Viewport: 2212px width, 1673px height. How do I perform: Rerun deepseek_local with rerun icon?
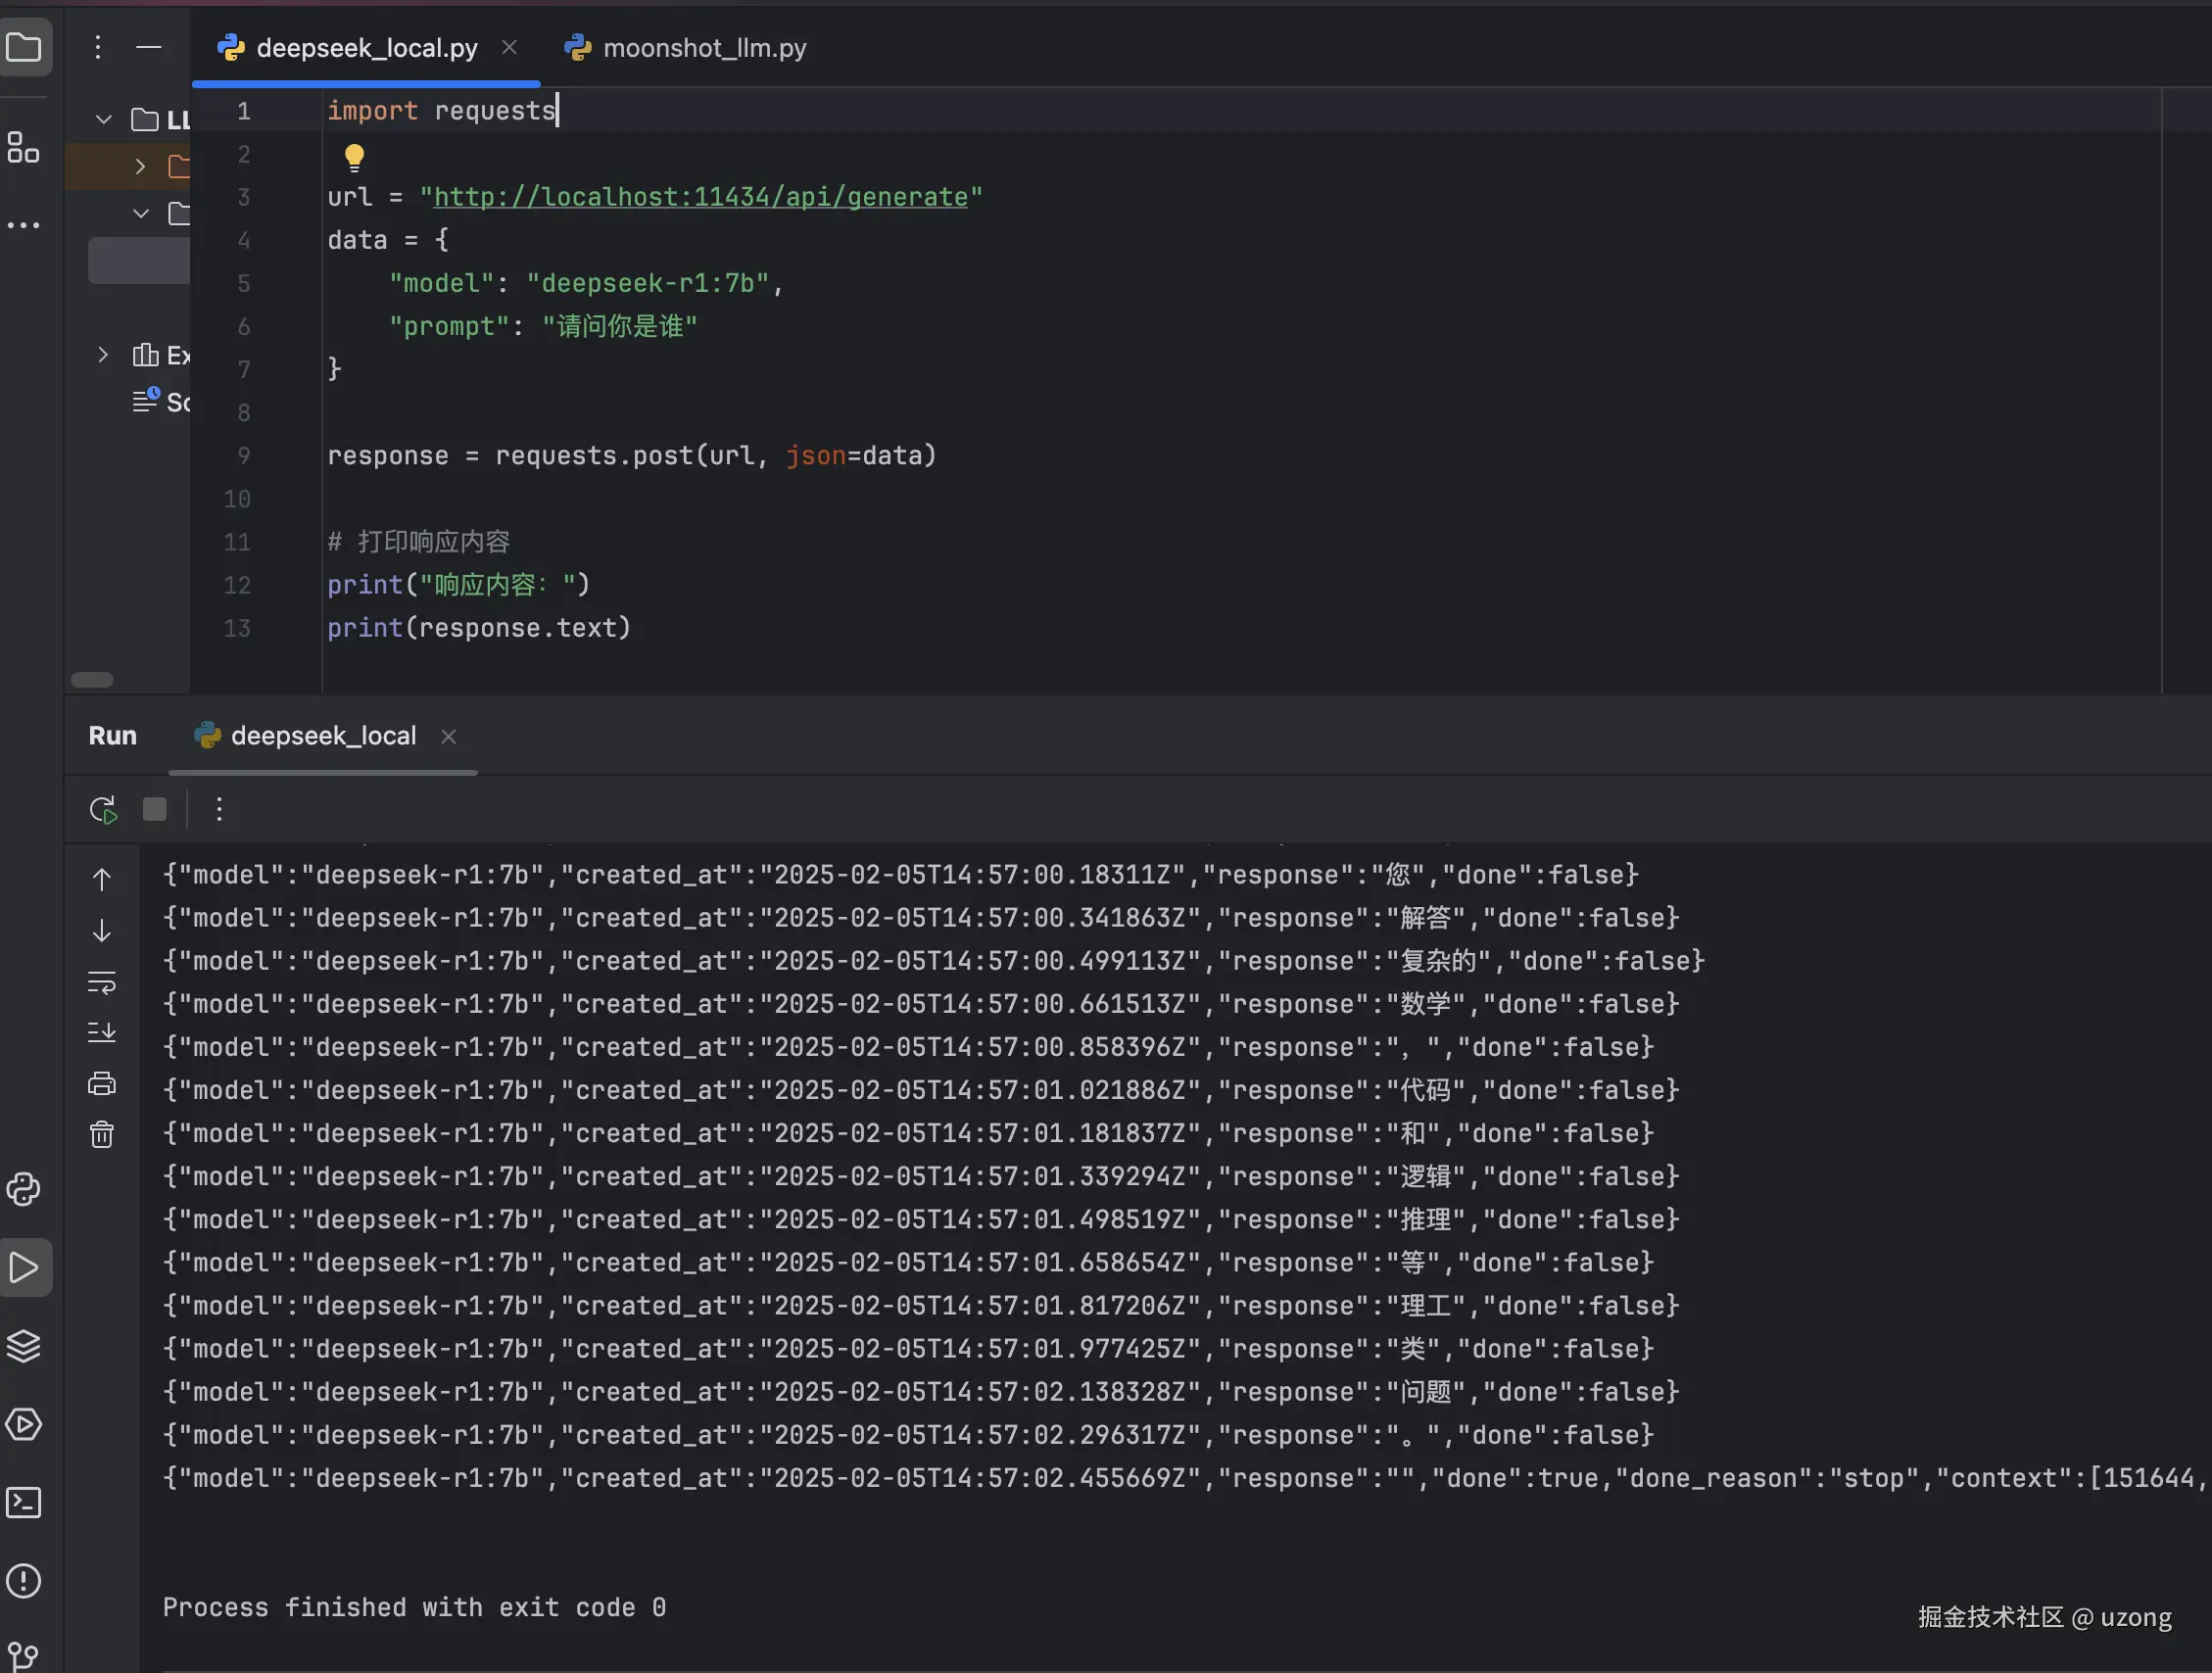point(103,809)
